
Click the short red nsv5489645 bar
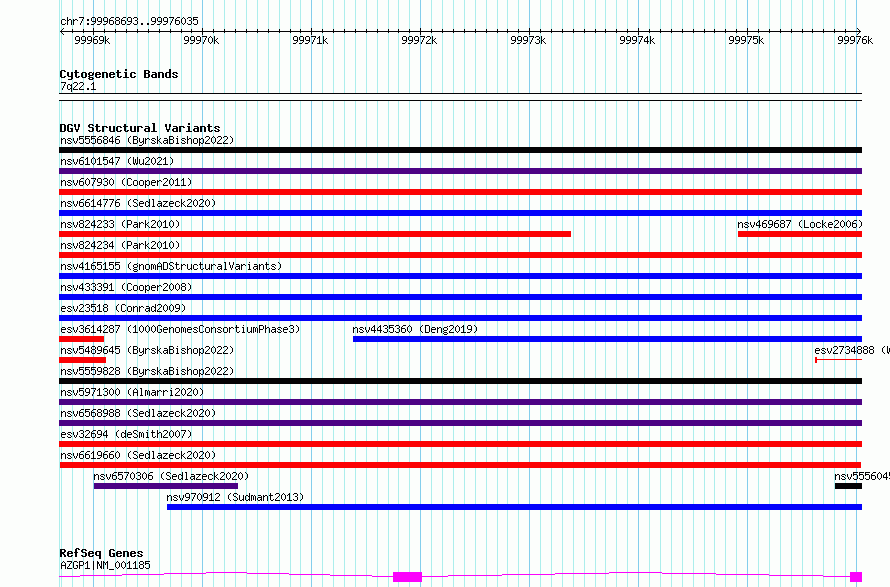click(82, 360)
